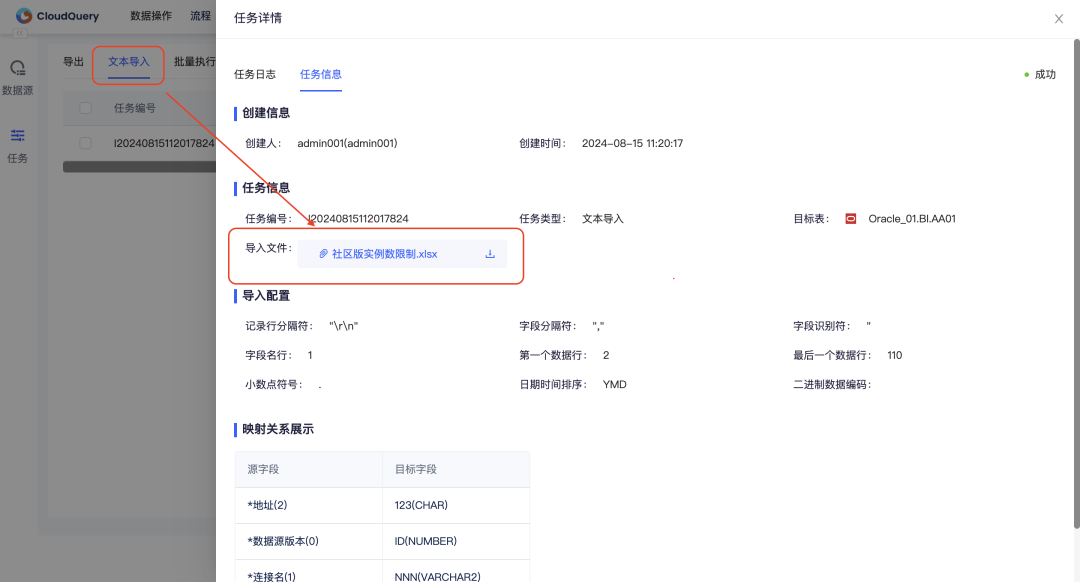Click the *连接名(1) source field cell
The height and width of the screenshot is (582, 1080).
click(x=309, y=572)
